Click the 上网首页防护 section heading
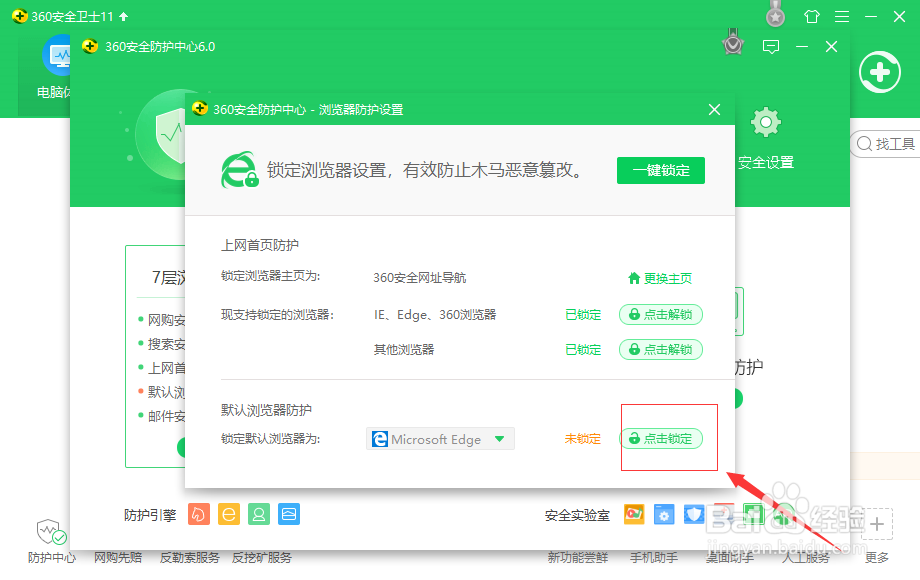Image resolution: width=920 pixels, height=580 pixels. pyautogui.click(x=260, y=245)
